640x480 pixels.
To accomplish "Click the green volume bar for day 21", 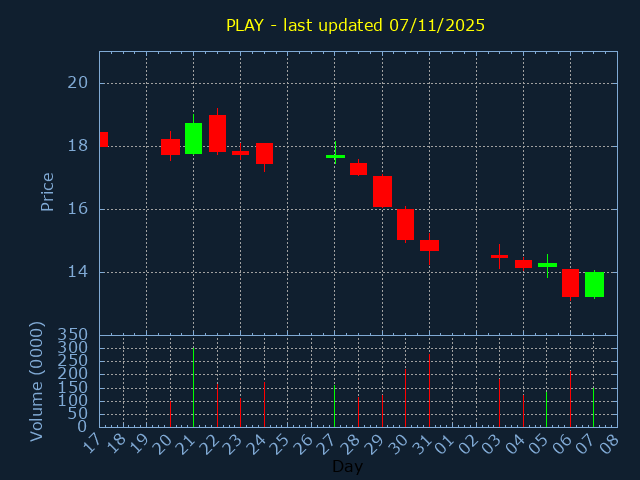I will tap(193, 387).
